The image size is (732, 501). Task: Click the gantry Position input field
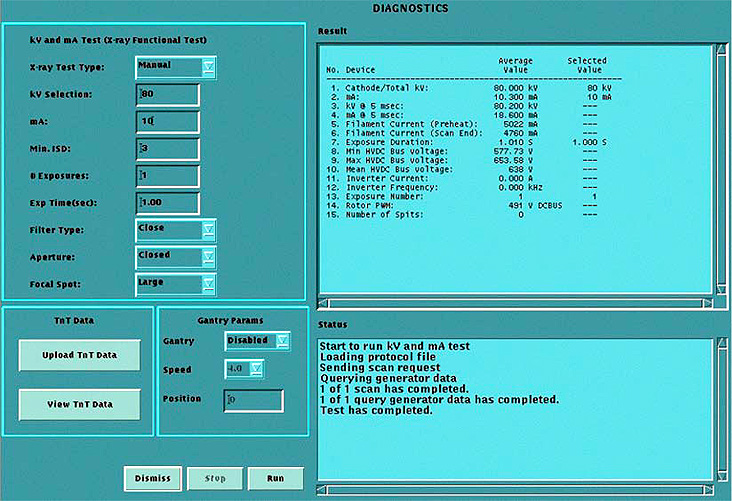(x=253, y=400)
